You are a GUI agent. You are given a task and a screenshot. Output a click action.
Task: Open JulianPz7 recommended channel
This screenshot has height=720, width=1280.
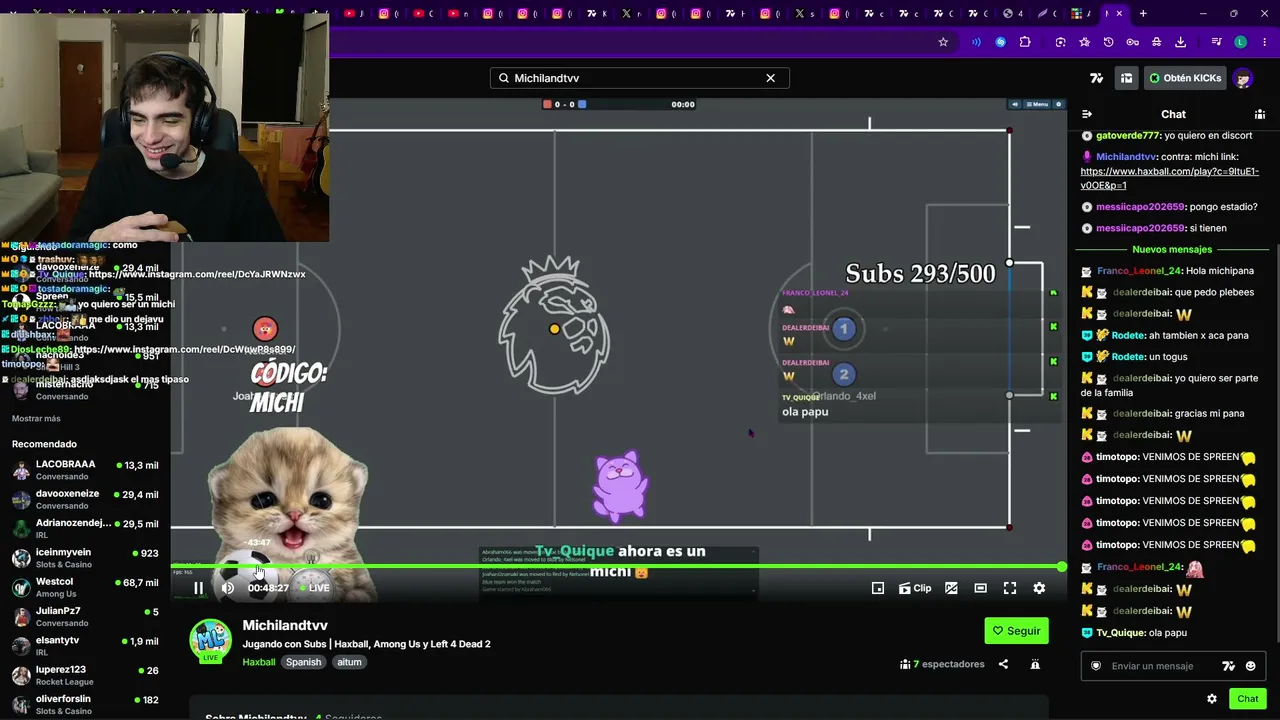85,616
